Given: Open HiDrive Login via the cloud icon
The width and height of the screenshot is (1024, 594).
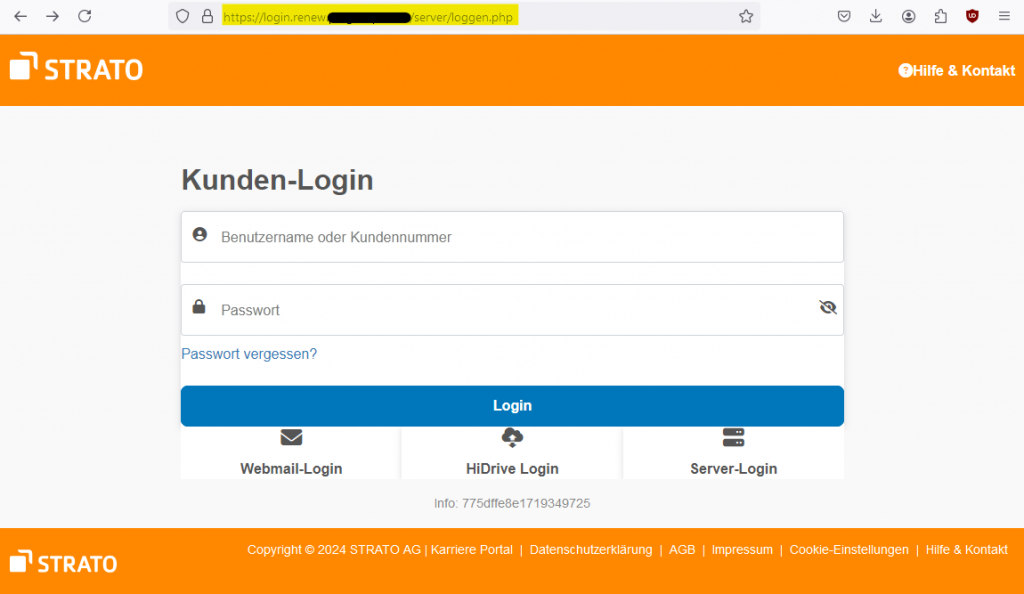Looking at the screenshot, I should pos(512,437).
